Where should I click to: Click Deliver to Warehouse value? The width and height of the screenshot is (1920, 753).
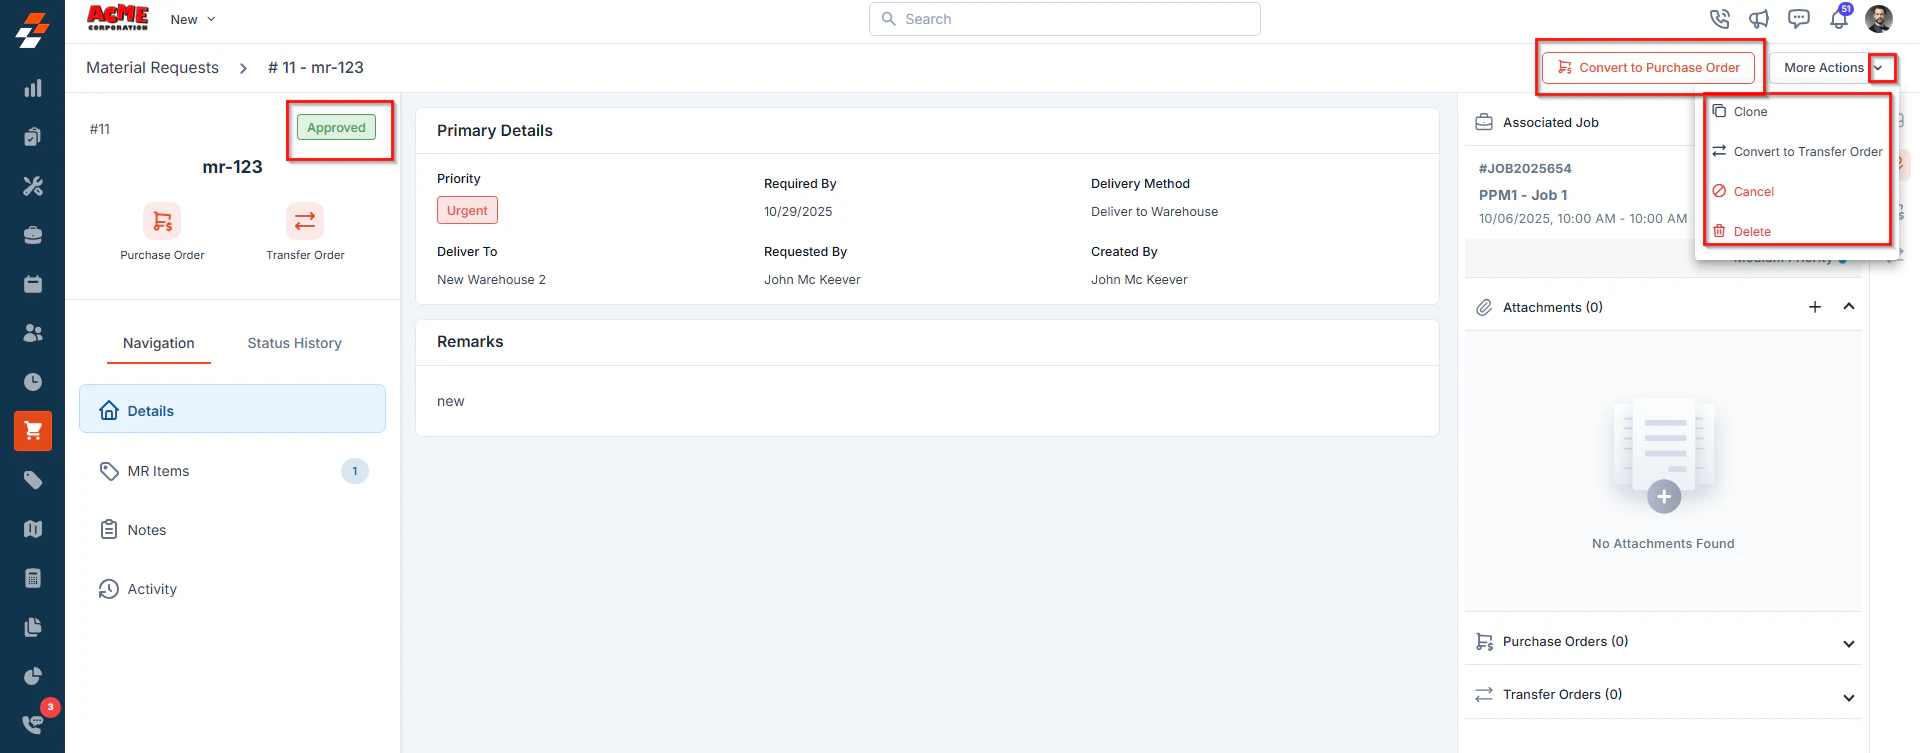(x=1154, y=212)
